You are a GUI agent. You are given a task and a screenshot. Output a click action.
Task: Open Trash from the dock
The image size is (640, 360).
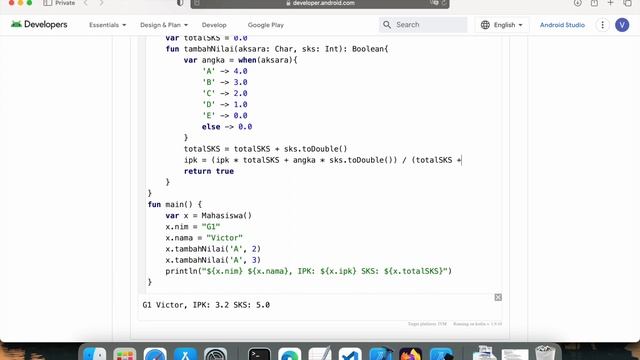click(x=545, y=353)
